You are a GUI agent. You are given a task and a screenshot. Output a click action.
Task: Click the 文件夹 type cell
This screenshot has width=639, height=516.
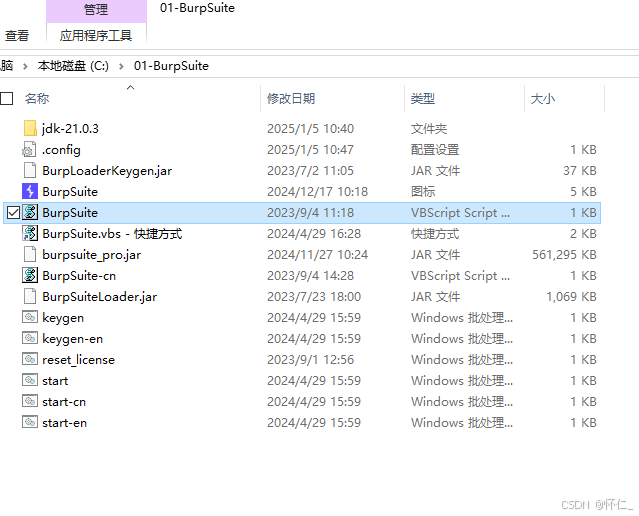[x=429, y=129]
